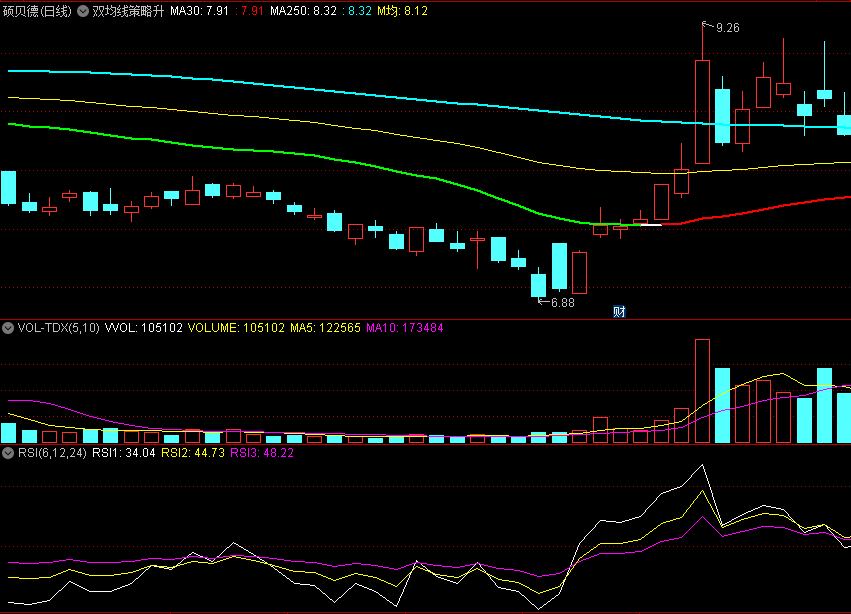Click the VVOL: 105102 value
This screenshot has height=614, width=851.
click(x=144, y=328)
